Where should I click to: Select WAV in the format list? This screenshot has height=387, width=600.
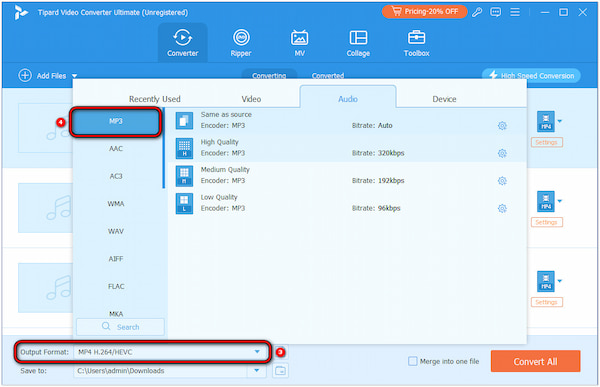tap(116, 231)
